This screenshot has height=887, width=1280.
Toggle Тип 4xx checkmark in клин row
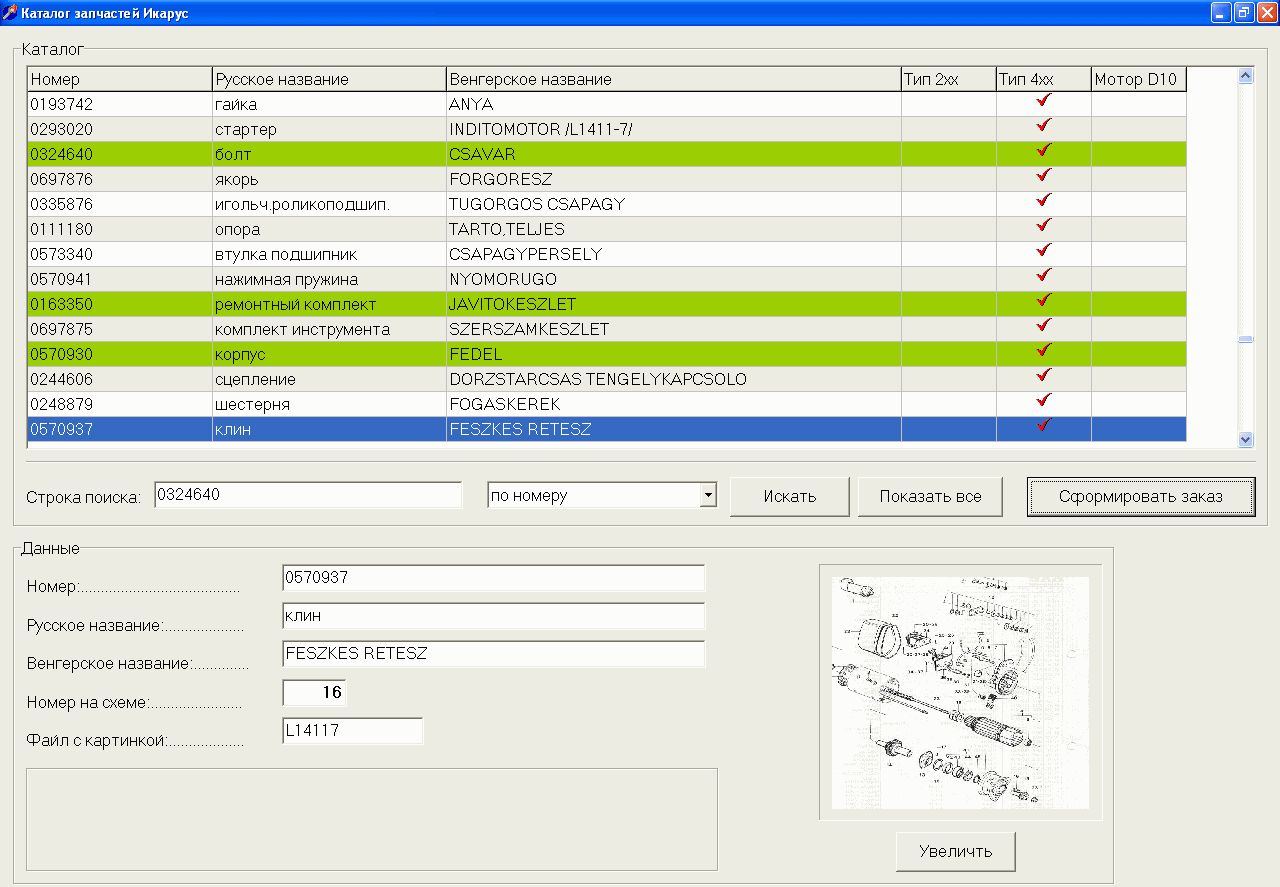[x=1044, y=426]
